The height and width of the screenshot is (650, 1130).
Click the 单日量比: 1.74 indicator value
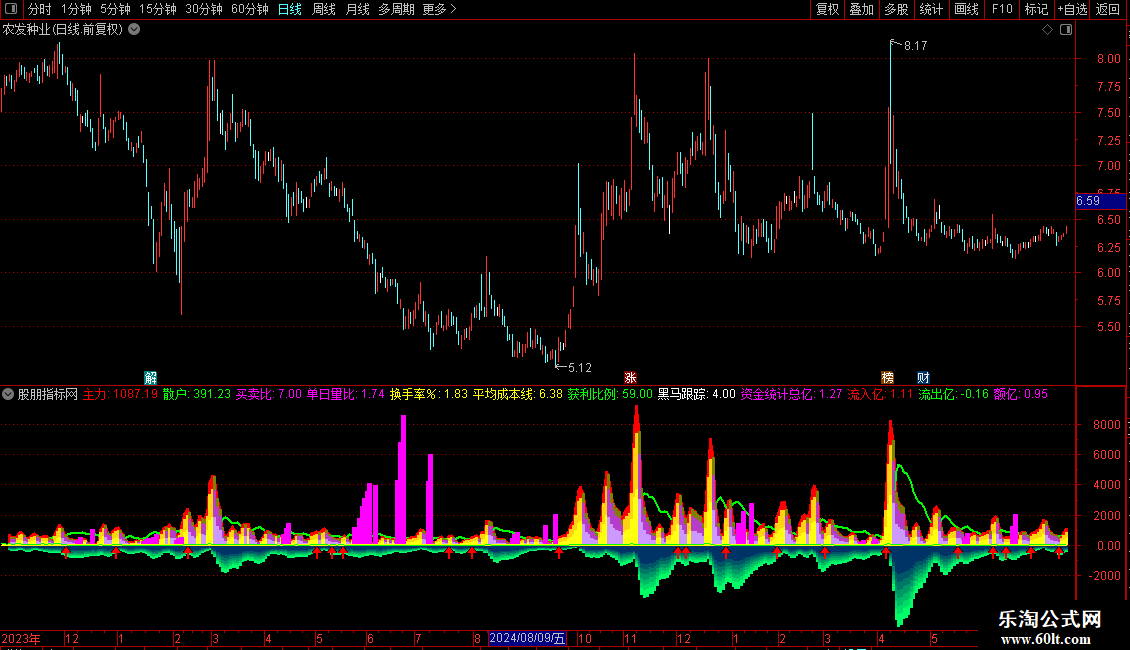[345, 394]
